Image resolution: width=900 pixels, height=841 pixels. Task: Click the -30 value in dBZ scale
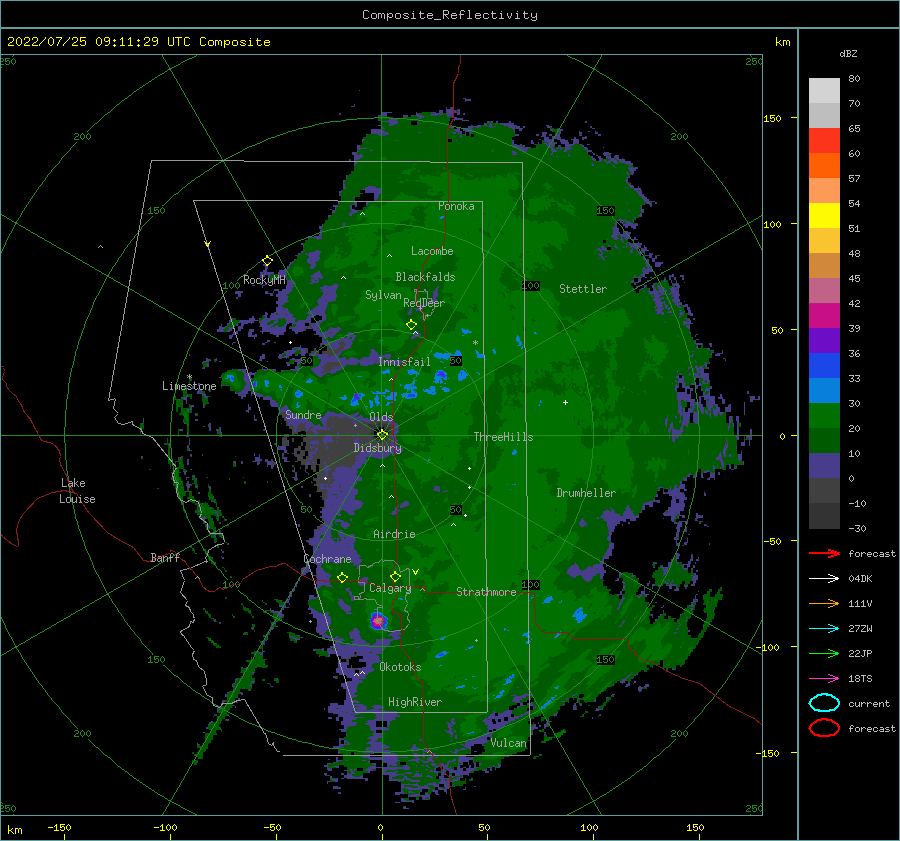coord(858,528)
